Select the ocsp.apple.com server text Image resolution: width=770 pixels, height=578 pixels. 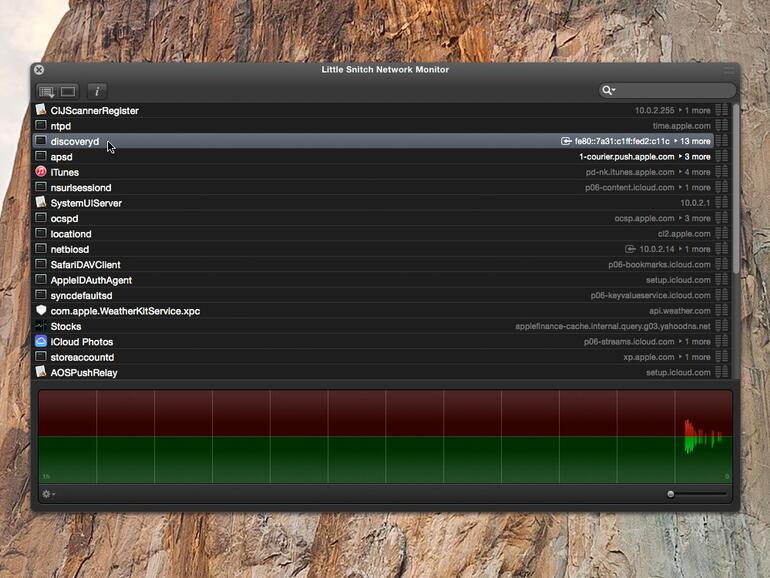644,219
